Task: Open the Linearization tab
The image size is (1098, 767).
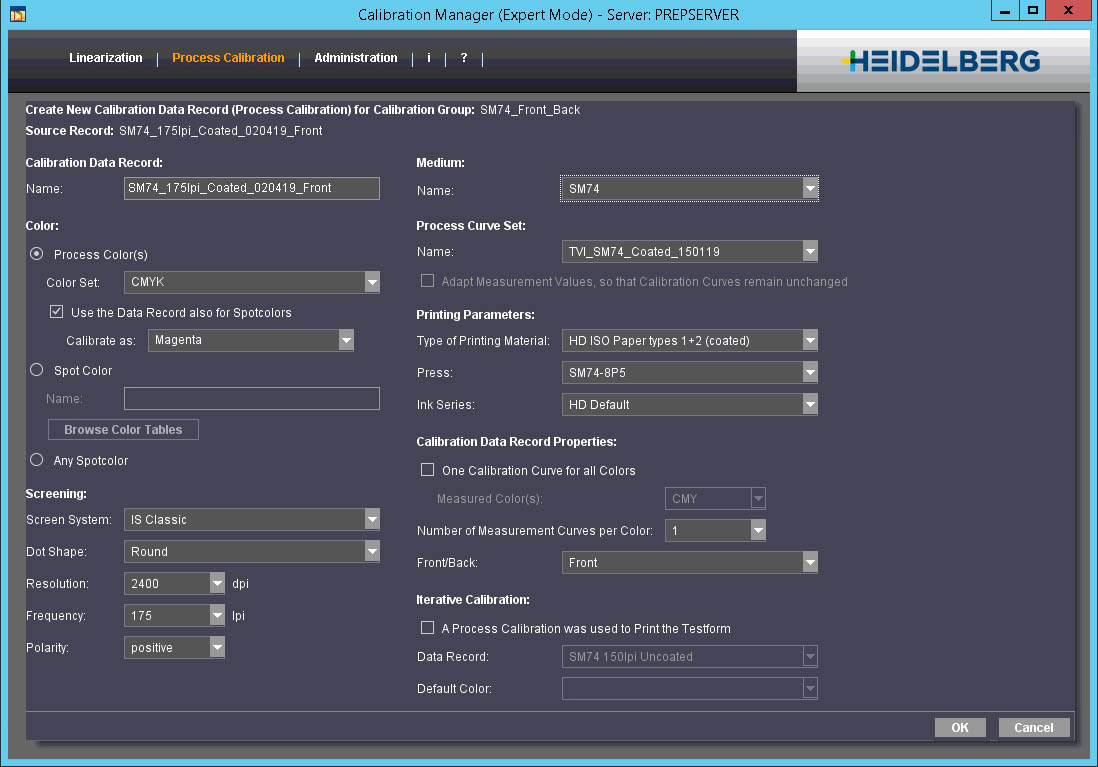Action: [x=106, y=58]
